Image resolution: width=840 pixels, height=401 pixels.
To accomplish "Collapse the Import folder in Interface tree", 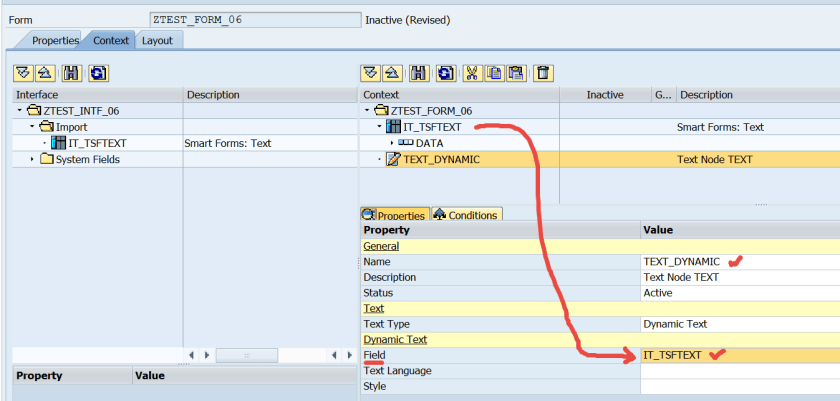I will pyautogui.click(x=31, y=127).
